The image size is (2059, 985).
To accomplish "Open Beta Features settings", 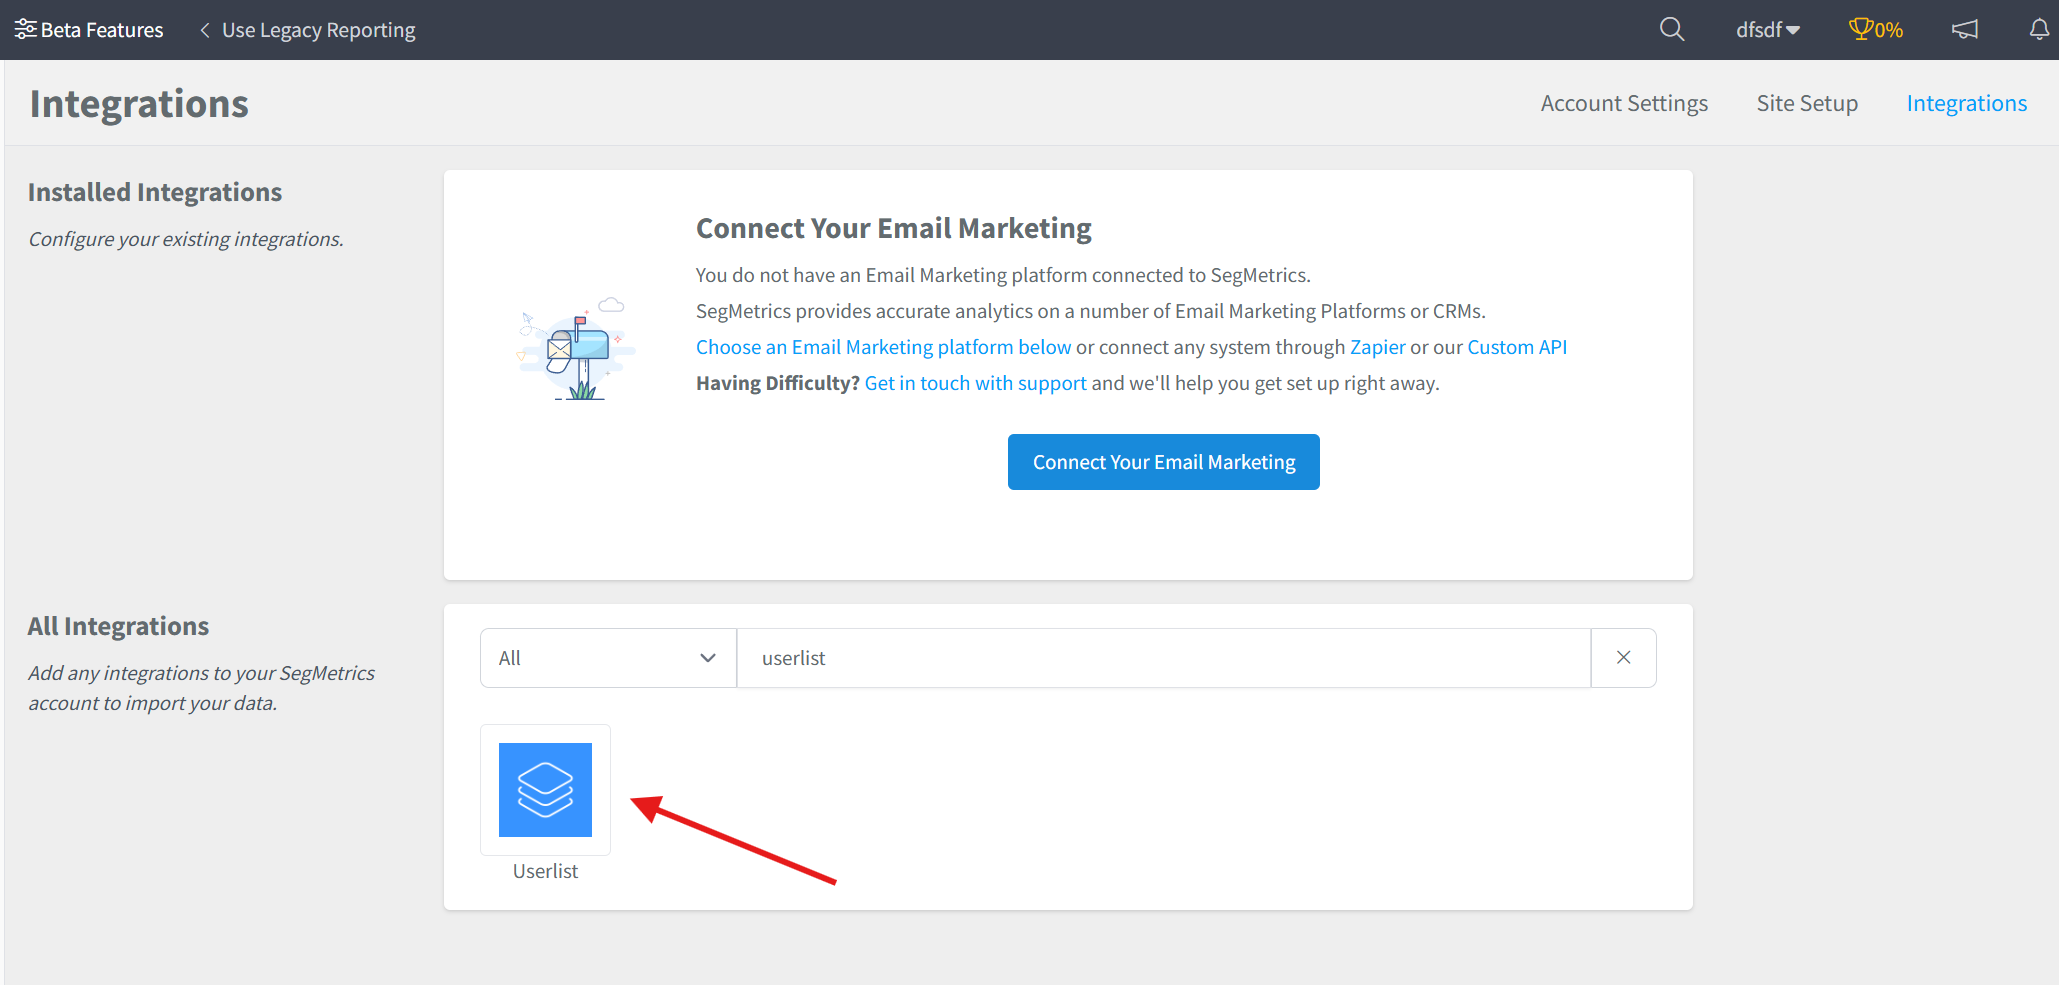I will pyautogui.click(x=89, y=30).
